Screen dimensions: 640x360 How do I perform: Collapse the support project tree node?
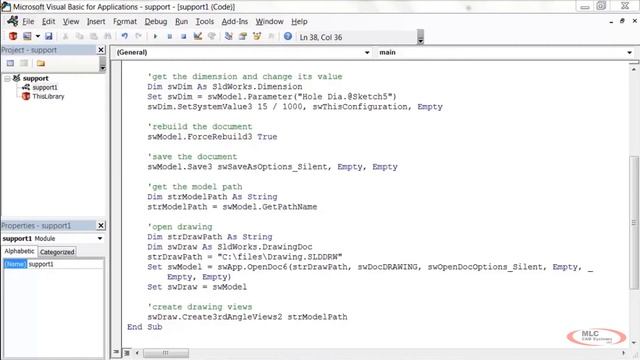(7, 78)
